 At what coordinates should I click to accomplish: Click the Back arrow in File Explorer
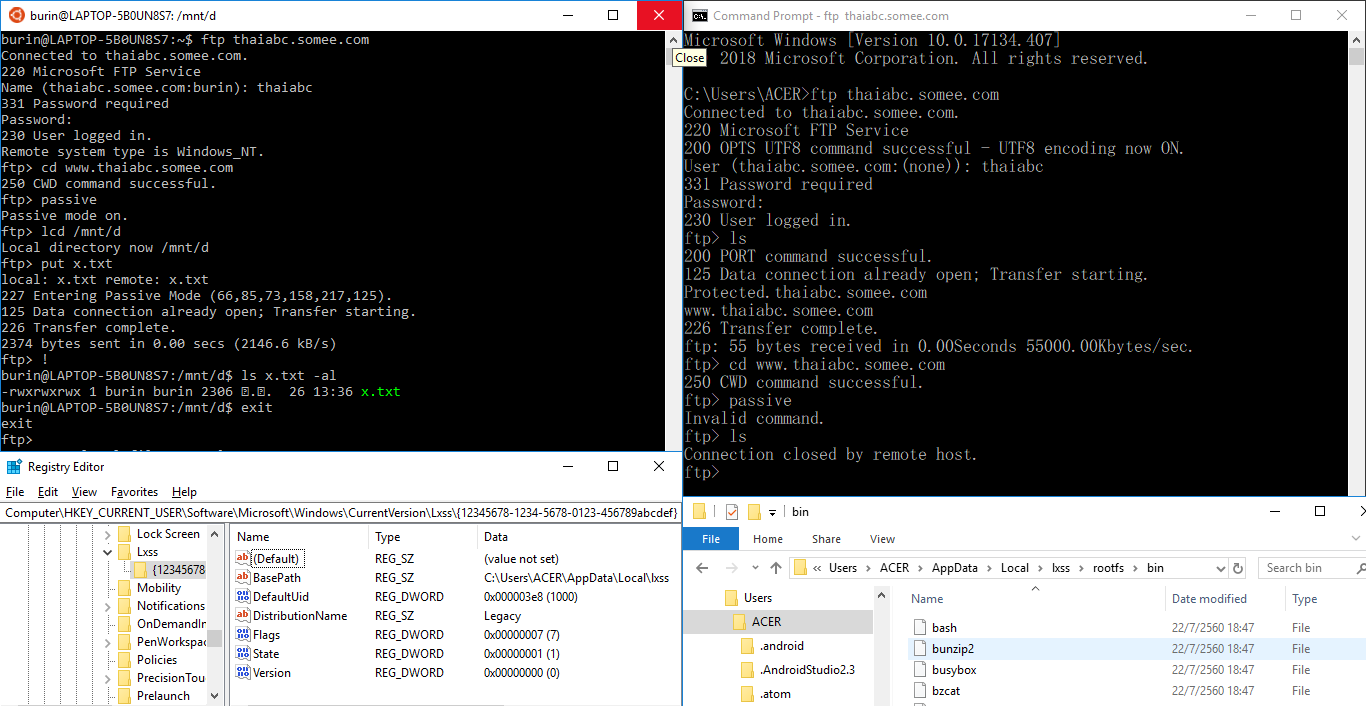click(702, 568)
